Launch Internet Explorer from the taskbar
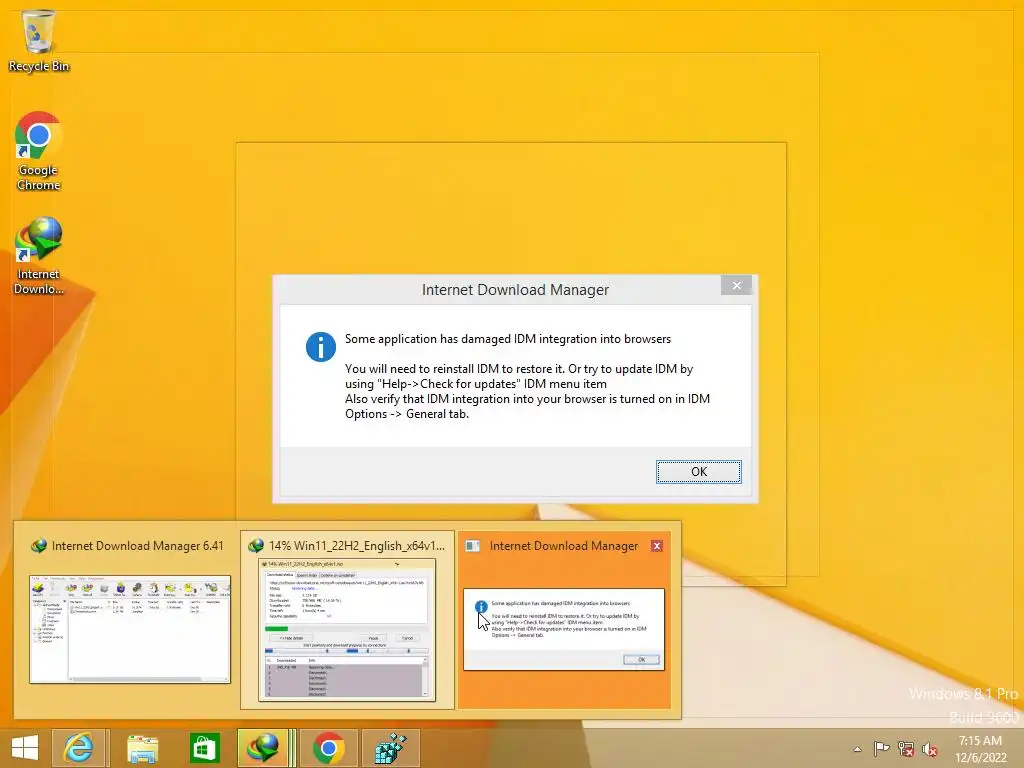This screenshot has height=768, width=1024. pyautogui.click(x=78, y=748)
